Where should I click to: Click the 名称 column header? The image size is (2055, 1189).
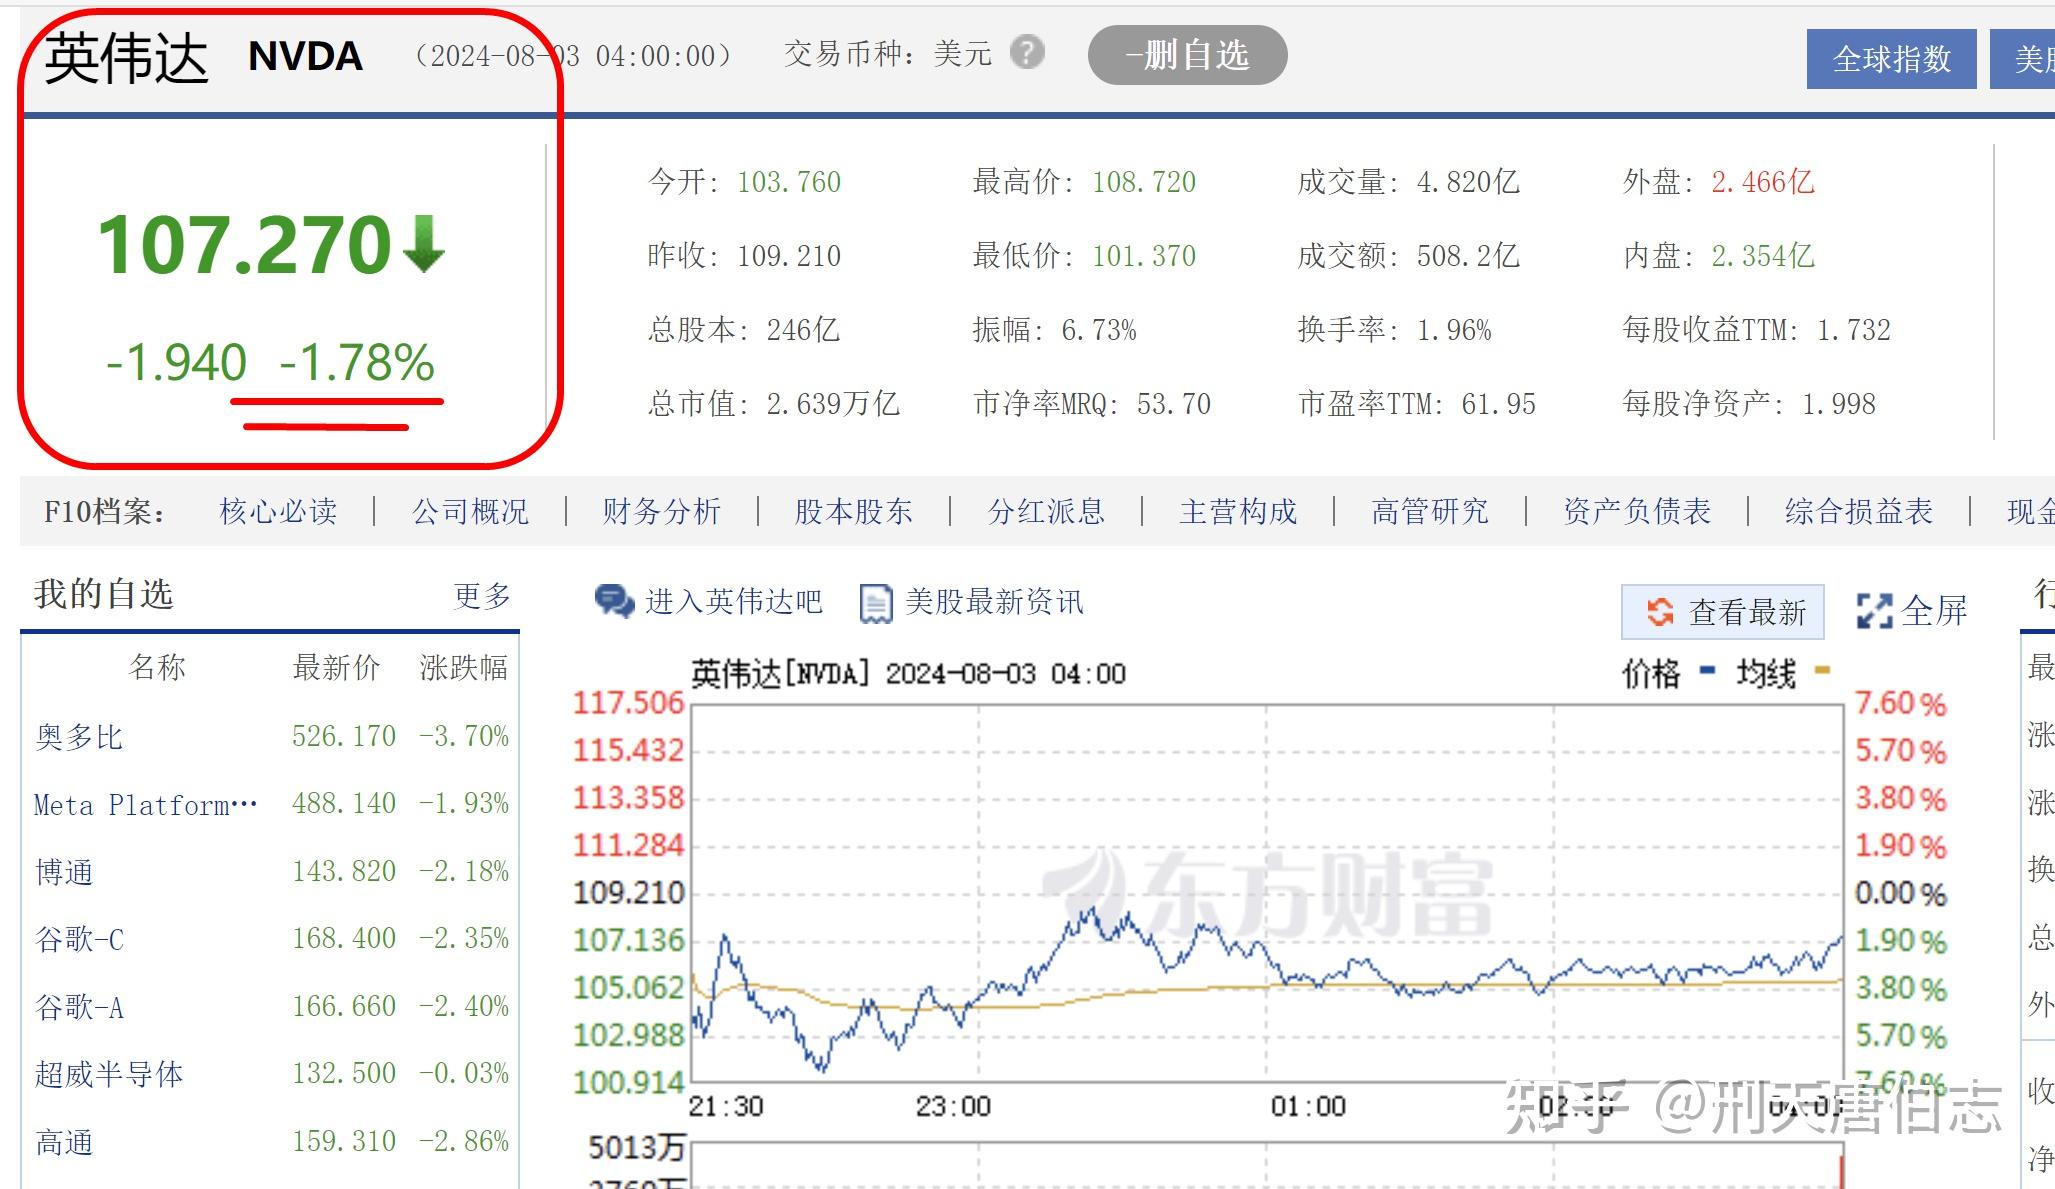[157, 667]
